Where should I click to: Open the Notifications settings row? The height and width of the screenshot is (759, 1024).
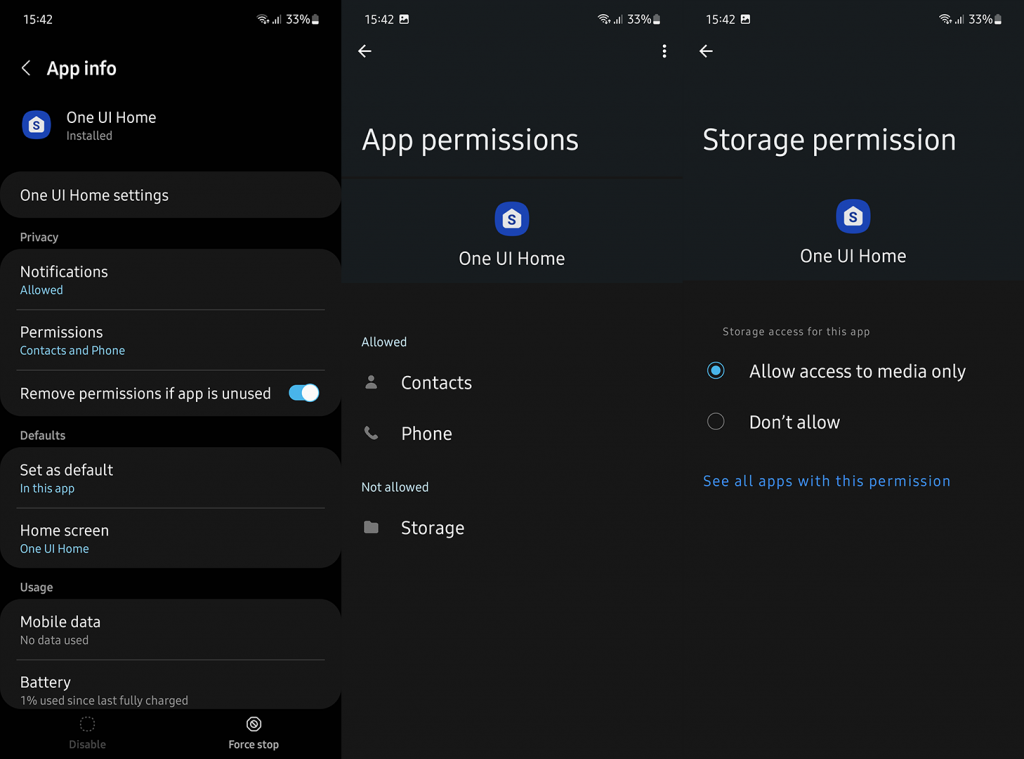click(x=170, y=280)
